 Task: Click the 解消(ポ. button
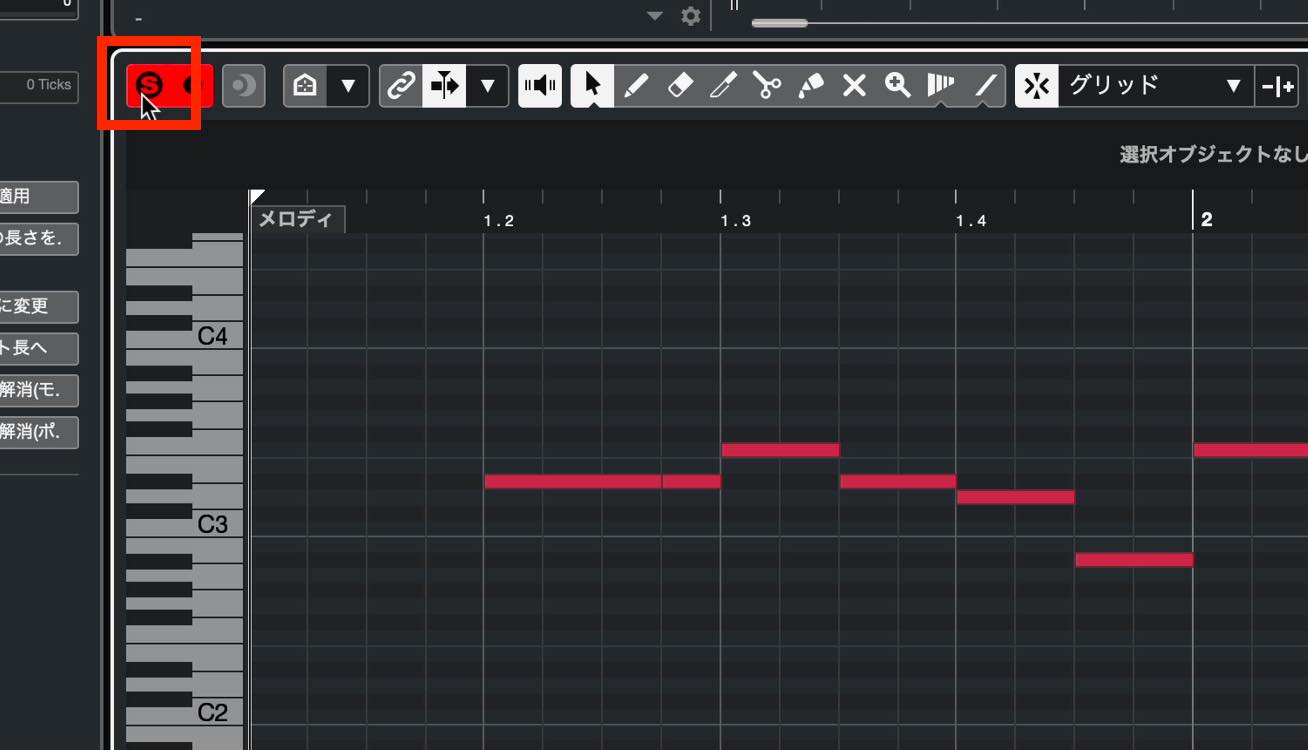[38, 432]
